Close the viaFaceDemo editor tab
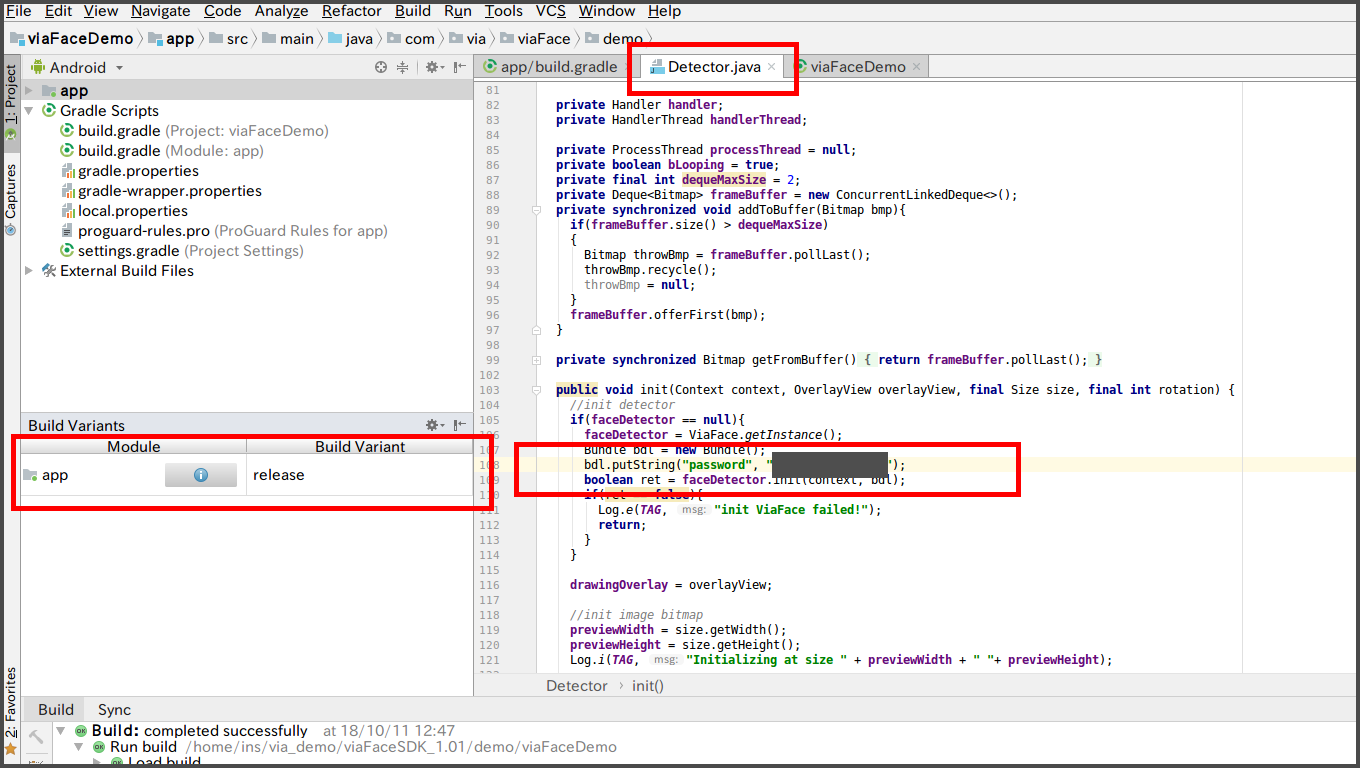This screenshot has width=1360, height=768. [x=916, y=67]
